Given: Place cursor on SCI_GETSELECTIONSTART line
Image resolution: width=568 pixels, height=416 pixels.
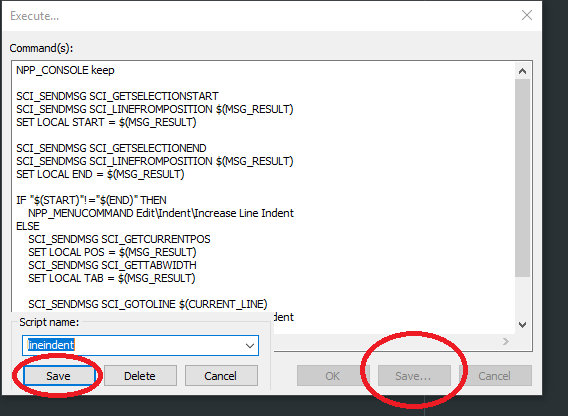Looking at the screenshot, I should 117,96.
